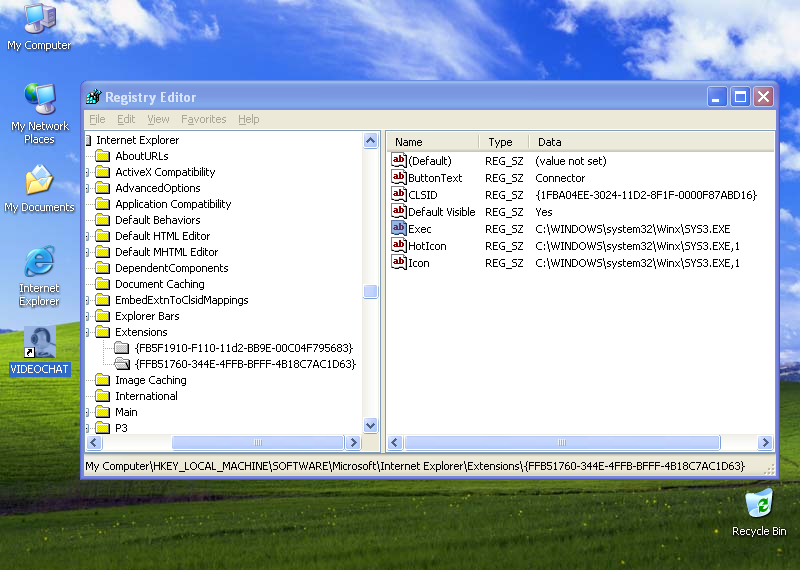Click the Yes data for Default Visible
This screenshot has height=570, width=800.
coord(543,212)
